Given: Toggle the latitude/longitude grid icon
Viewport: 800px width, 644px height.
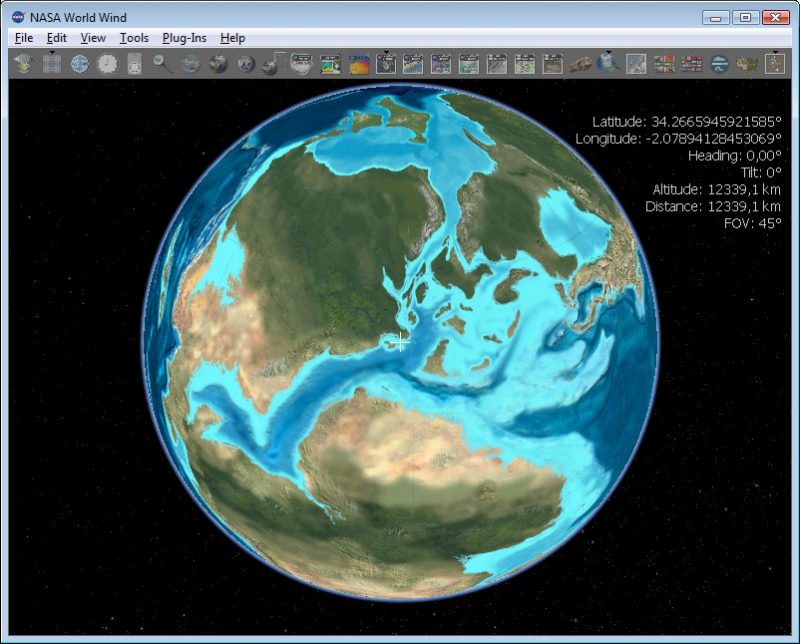Looking at the screenshot, I should click(x=52, y=65).
